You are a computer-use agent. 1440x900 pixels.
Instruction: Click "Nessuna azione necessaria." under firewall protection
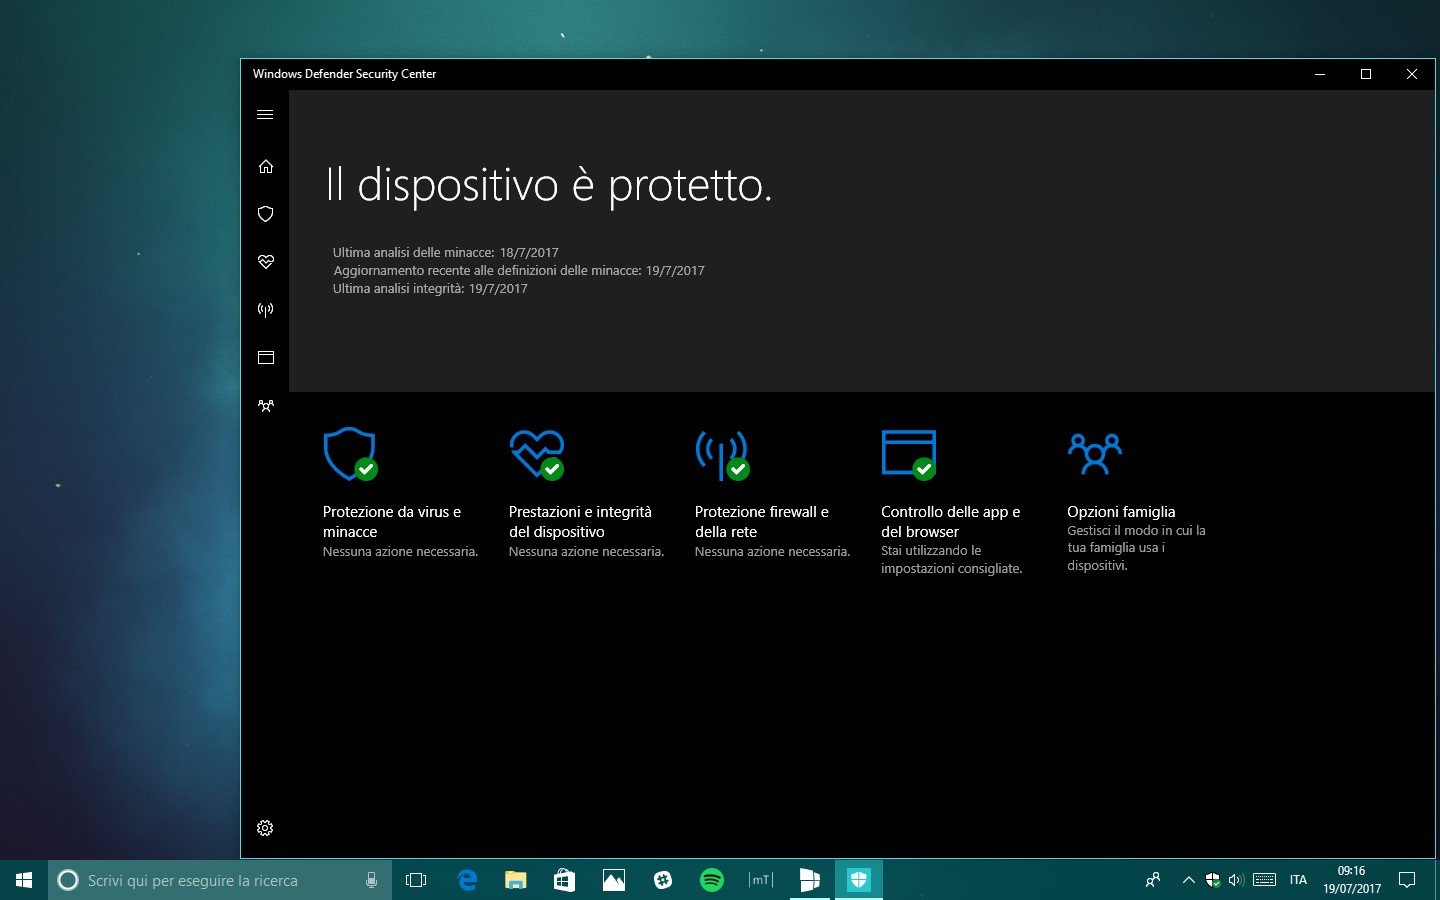[x=772, y=552]
